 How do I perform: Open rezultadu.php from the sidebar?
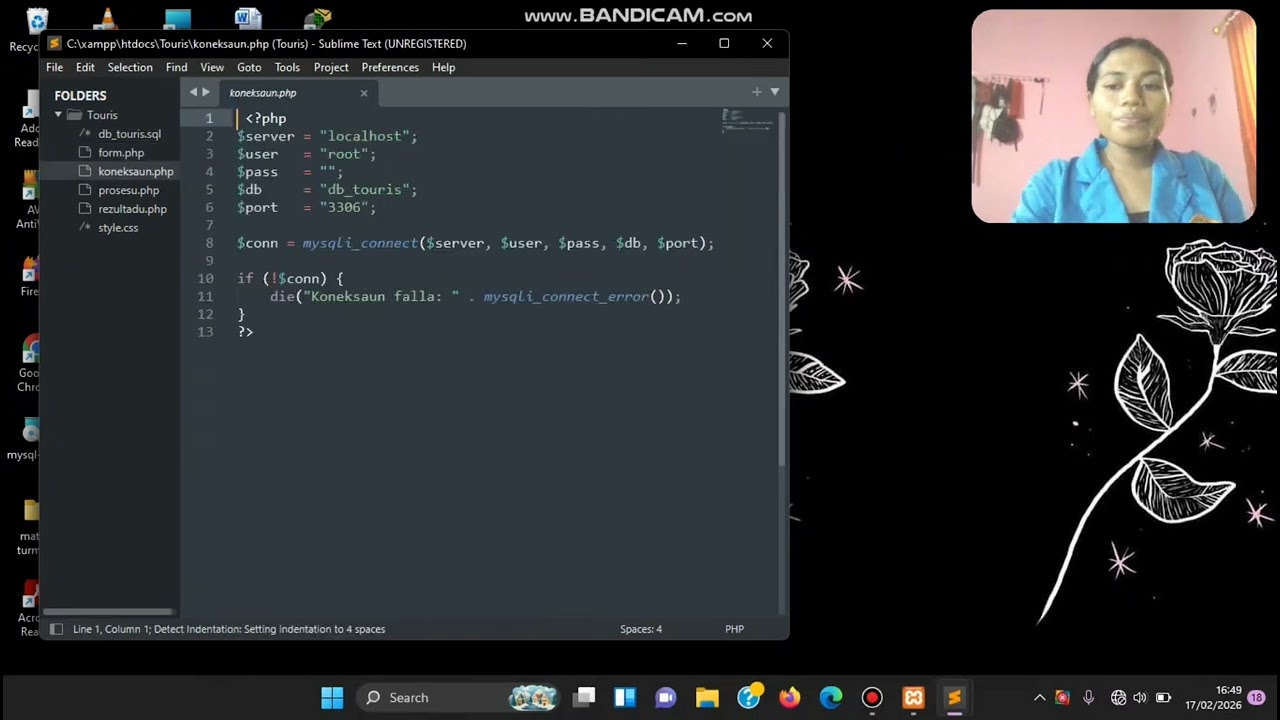(x=132, y=209)
